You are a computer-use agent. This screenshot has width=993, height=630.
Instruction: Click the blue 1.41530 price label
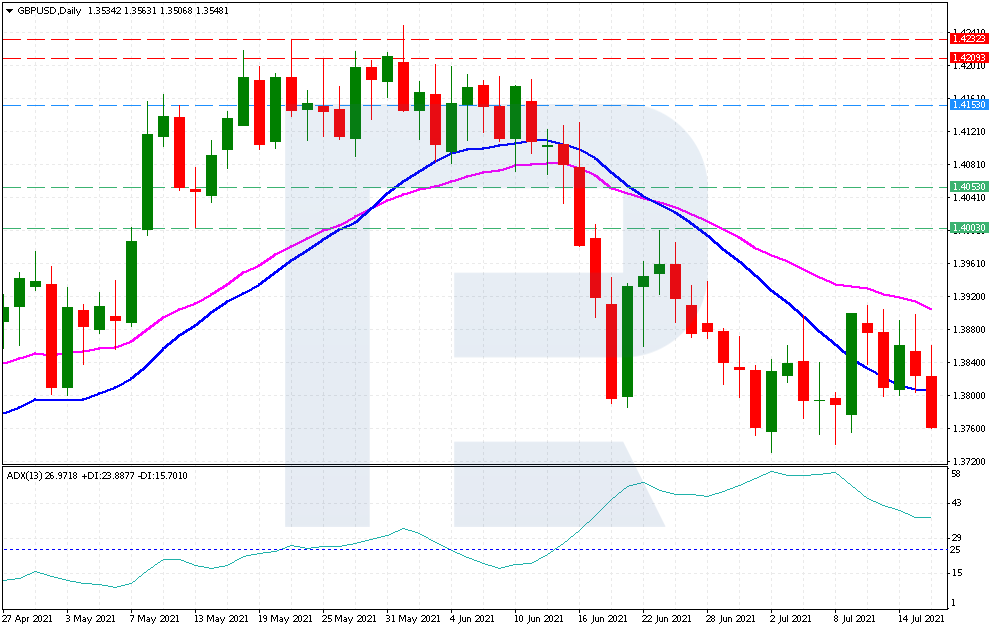(969, 105)
